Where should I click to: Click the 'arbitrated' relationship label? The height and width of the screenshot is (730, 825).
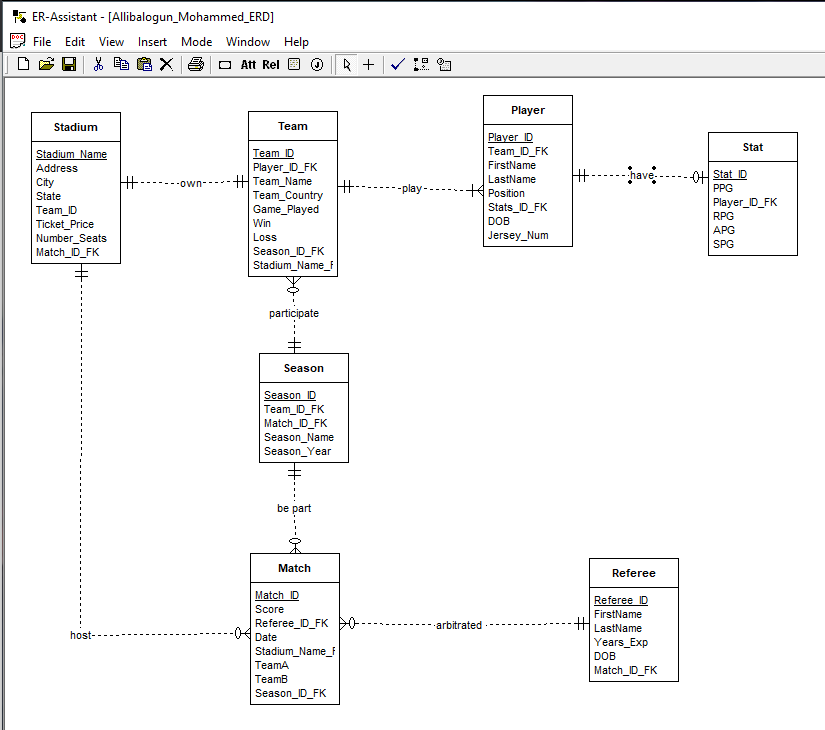[459, 625]
